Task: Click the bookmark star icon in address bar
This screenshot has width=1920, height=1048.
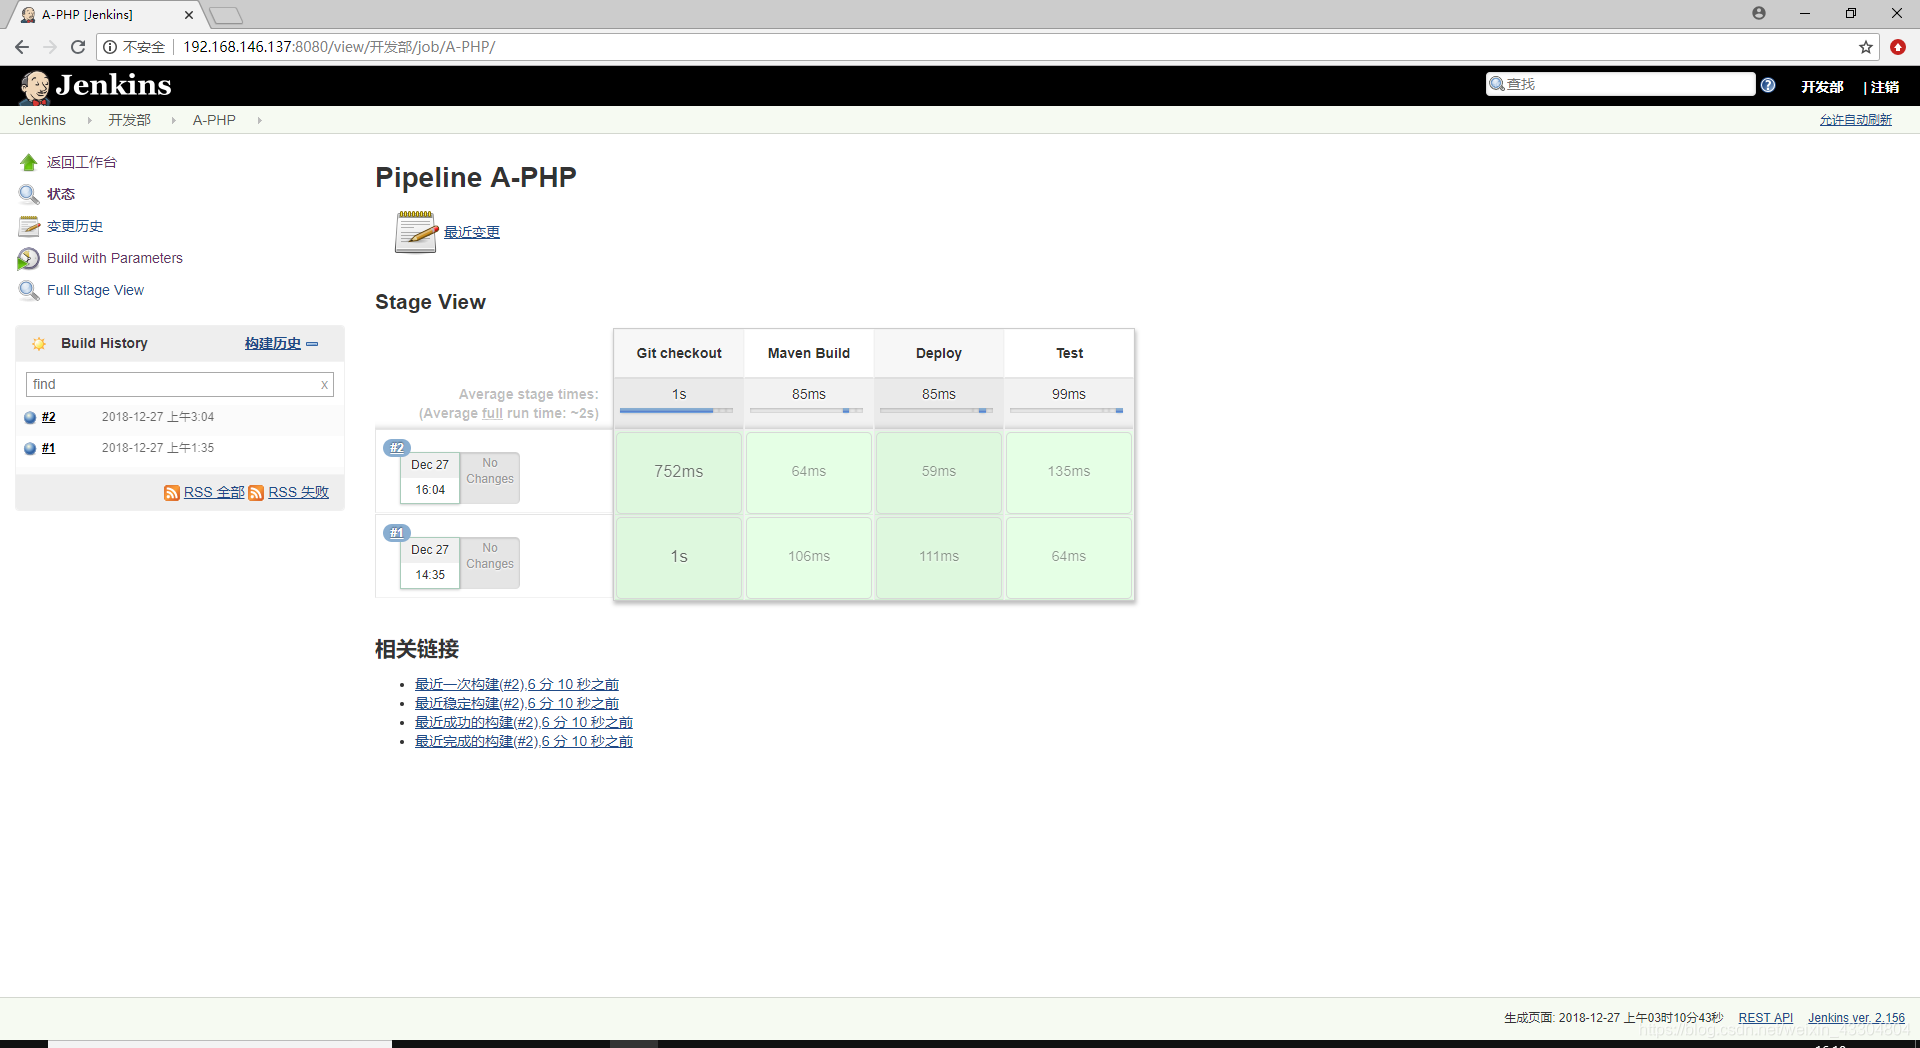Action: 1866,47
